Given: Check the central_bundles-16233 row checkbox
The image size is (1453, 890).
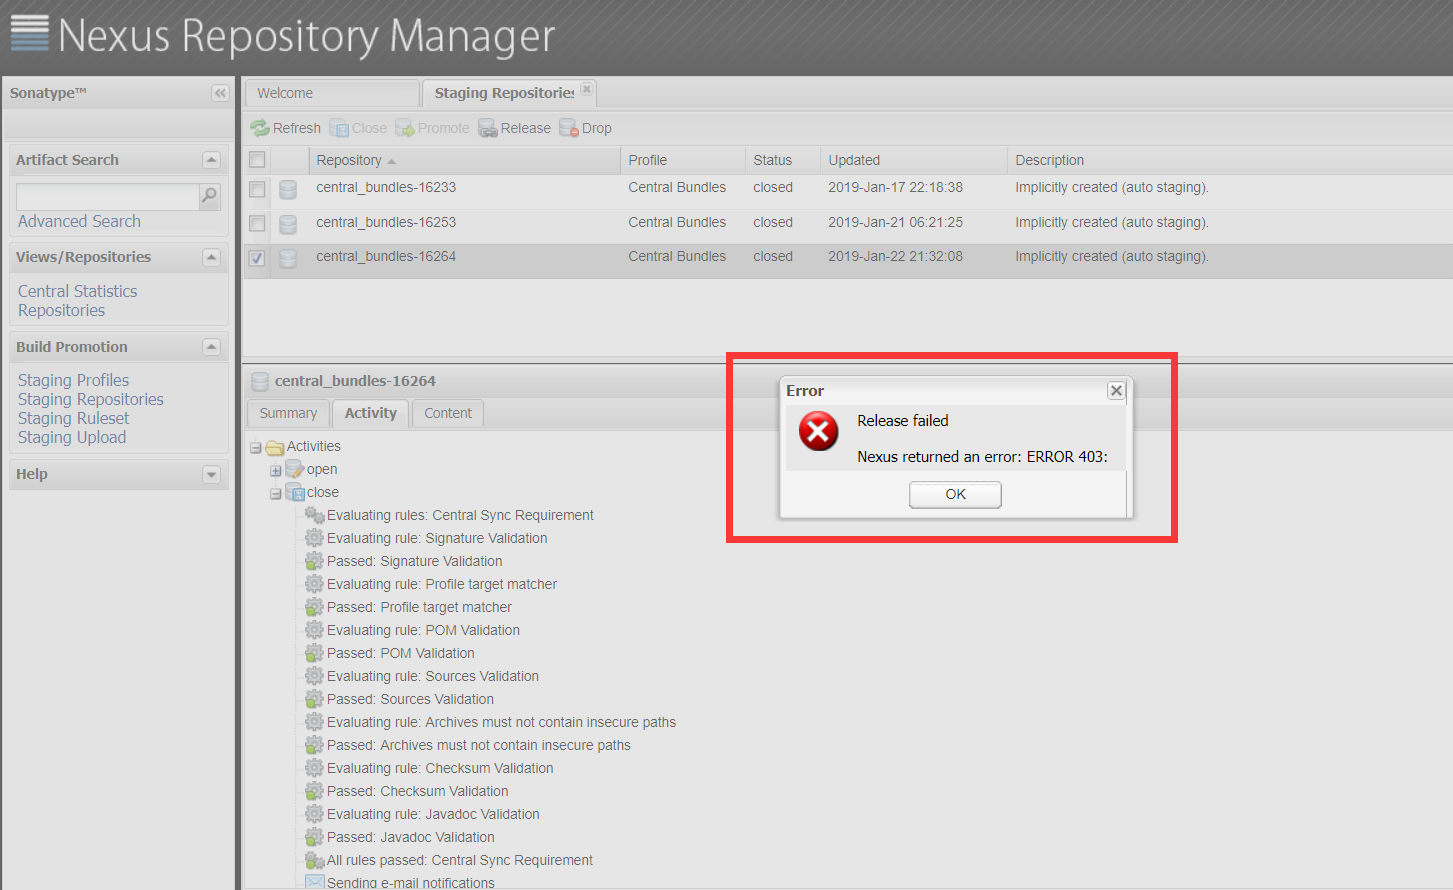Looking at the screenshot, I should pos(257,189).
